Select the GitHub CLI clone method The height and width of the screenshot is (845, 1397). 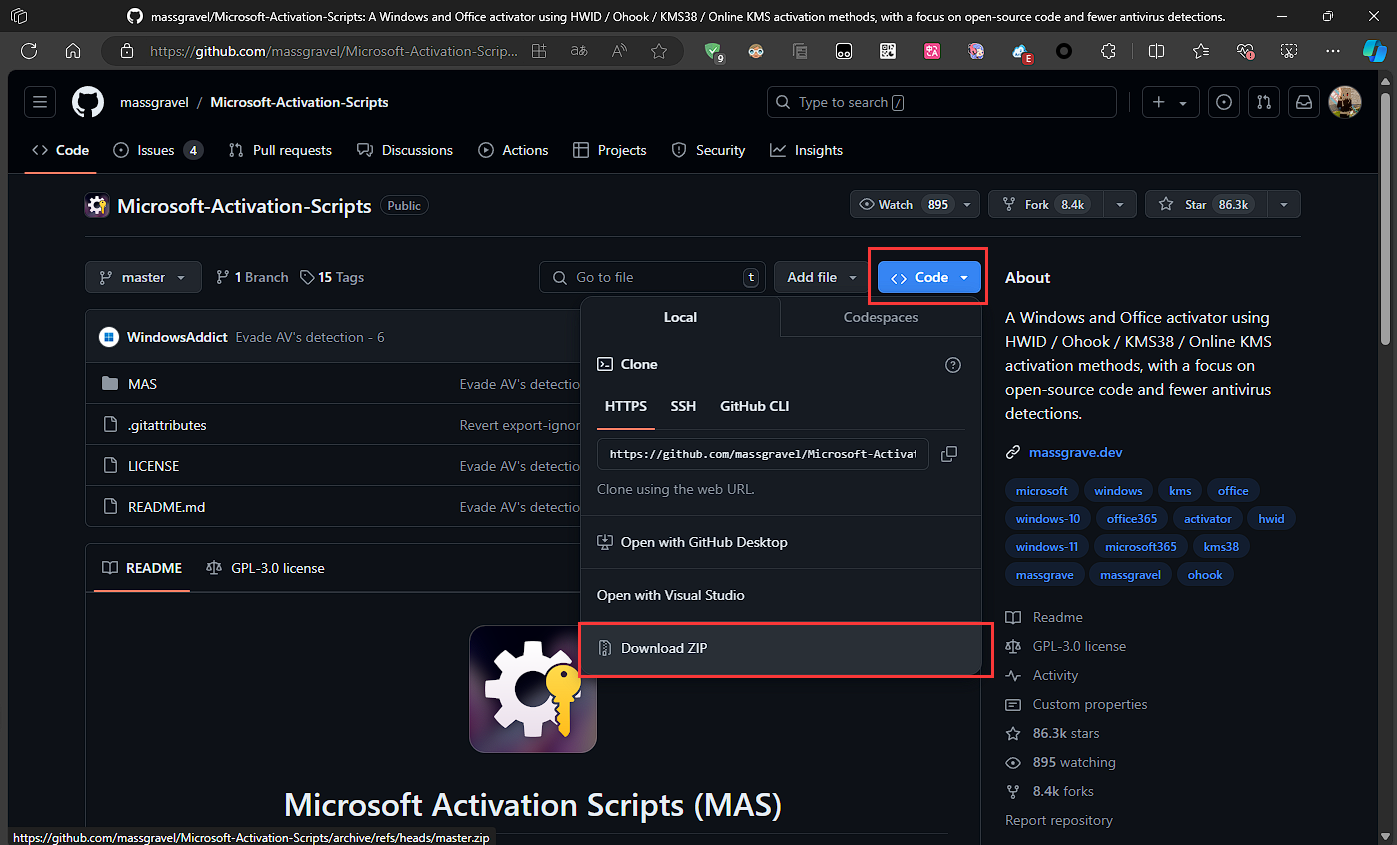755,406
